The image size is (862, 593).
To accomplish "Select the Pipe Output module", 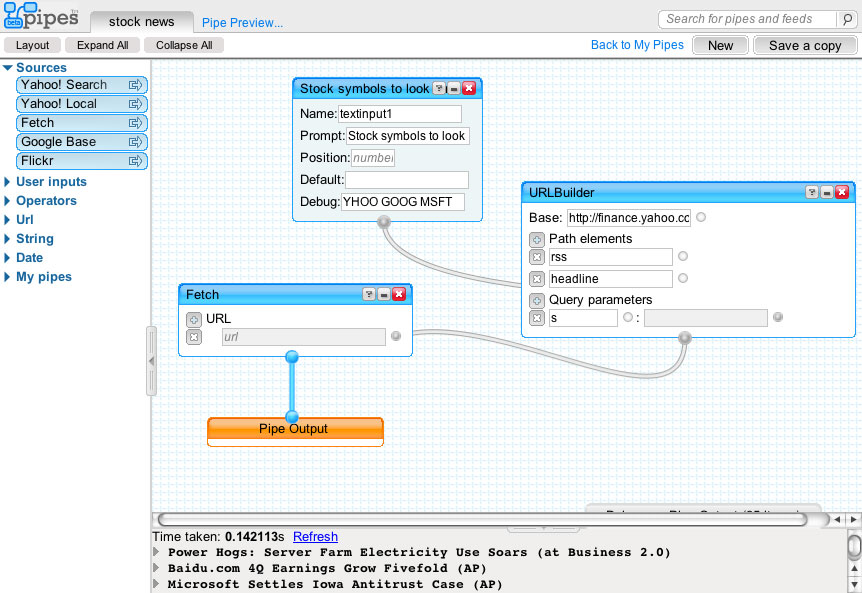I will click(x=295, y=432).
